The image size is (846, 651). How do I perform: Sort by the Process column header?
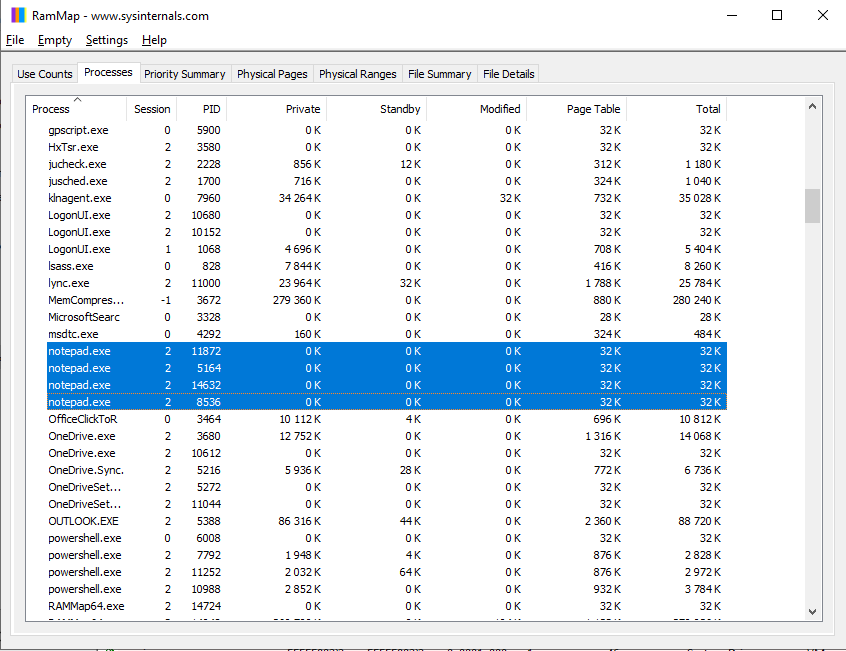pos(76,109)
